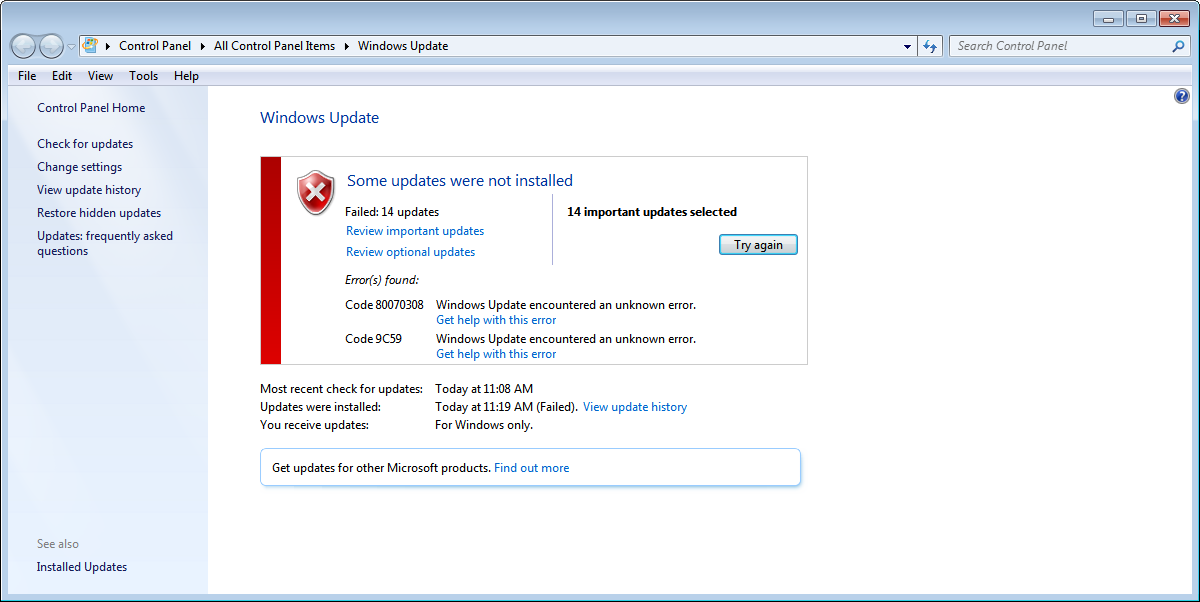The height and width of the screenshot is (602, 1200).
Task: Open the blue help question mark icon
Action: (x=1182, y=96)
